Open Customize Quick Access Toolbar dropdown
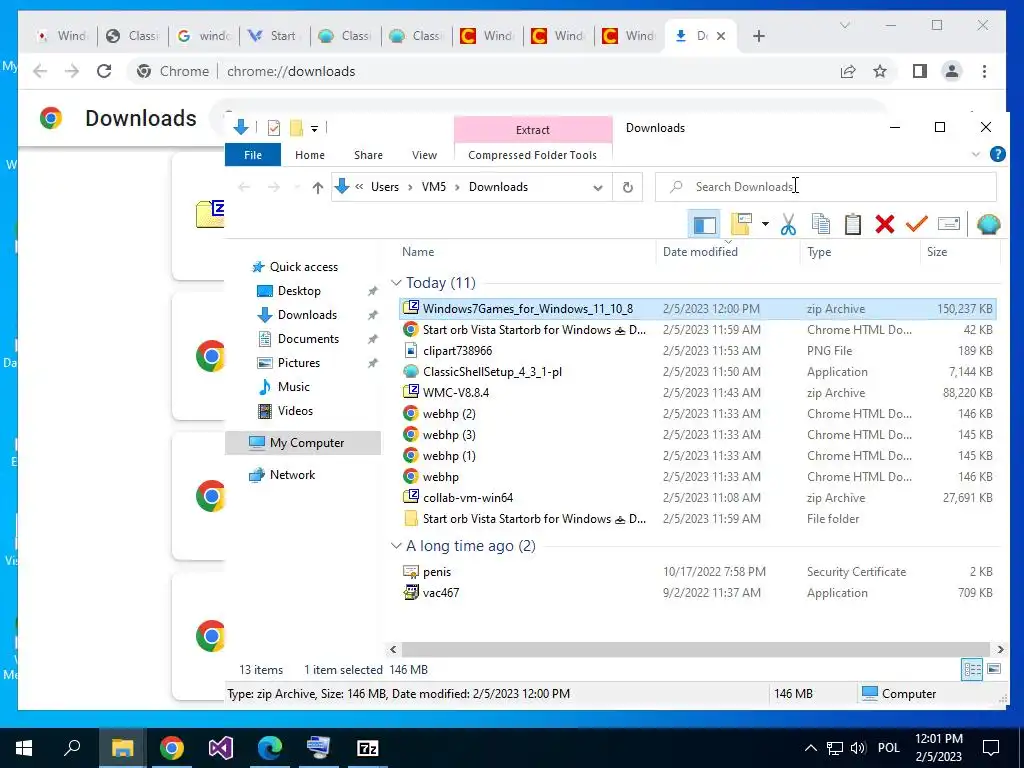The height and width of the screenshot is (768, 1024). click(x=314, y=129)
